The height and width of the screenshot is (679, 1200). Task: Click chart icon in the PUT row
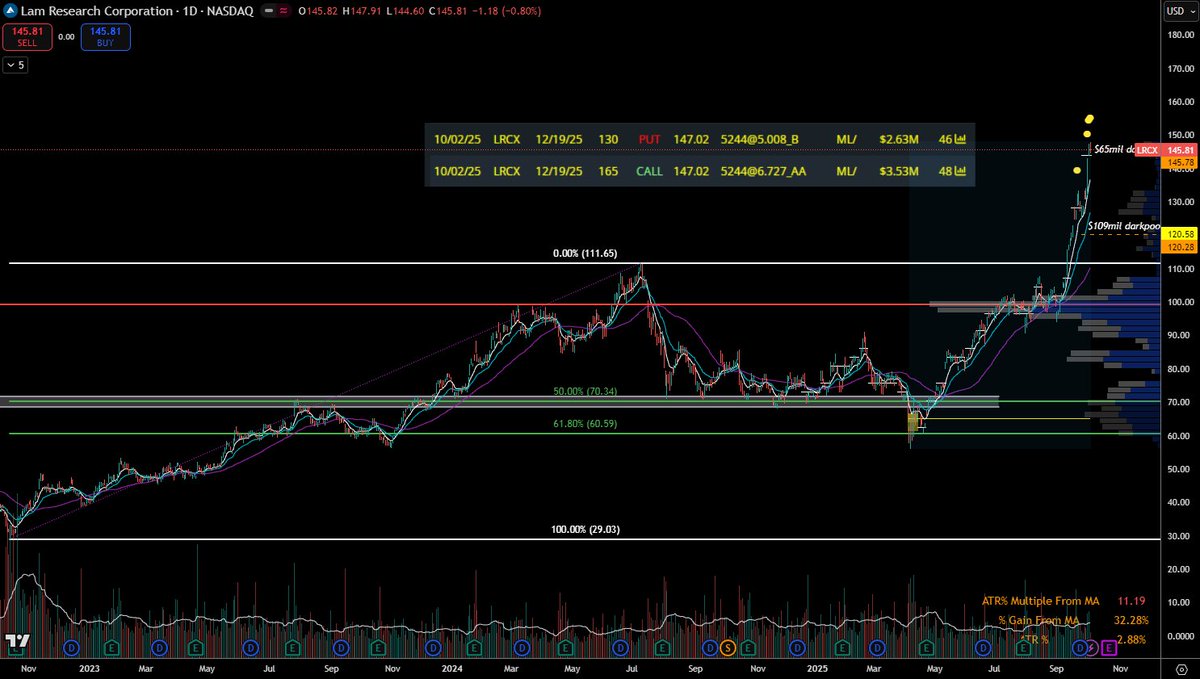click(x=960, y=139)
